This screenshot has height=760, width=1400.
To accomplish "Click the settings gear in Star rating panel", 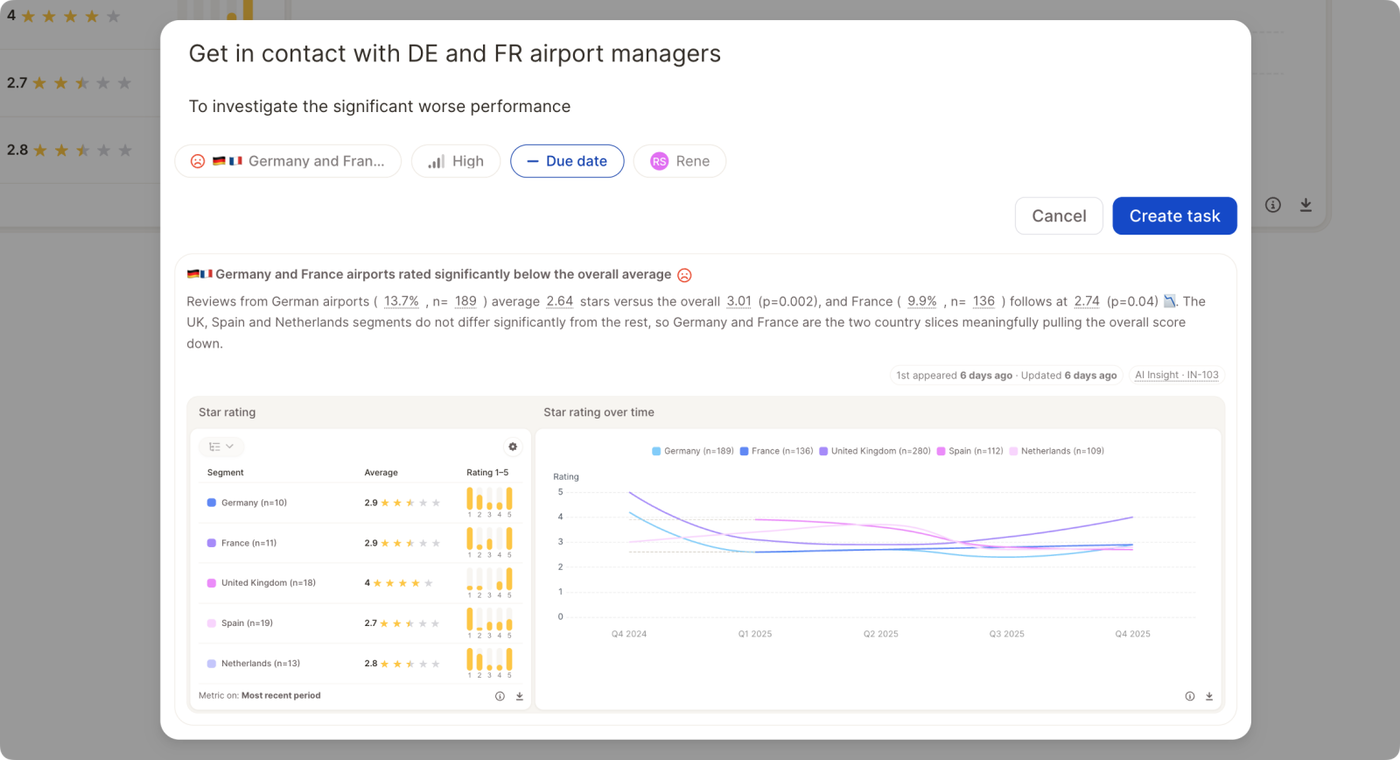I will pos(513,447).
